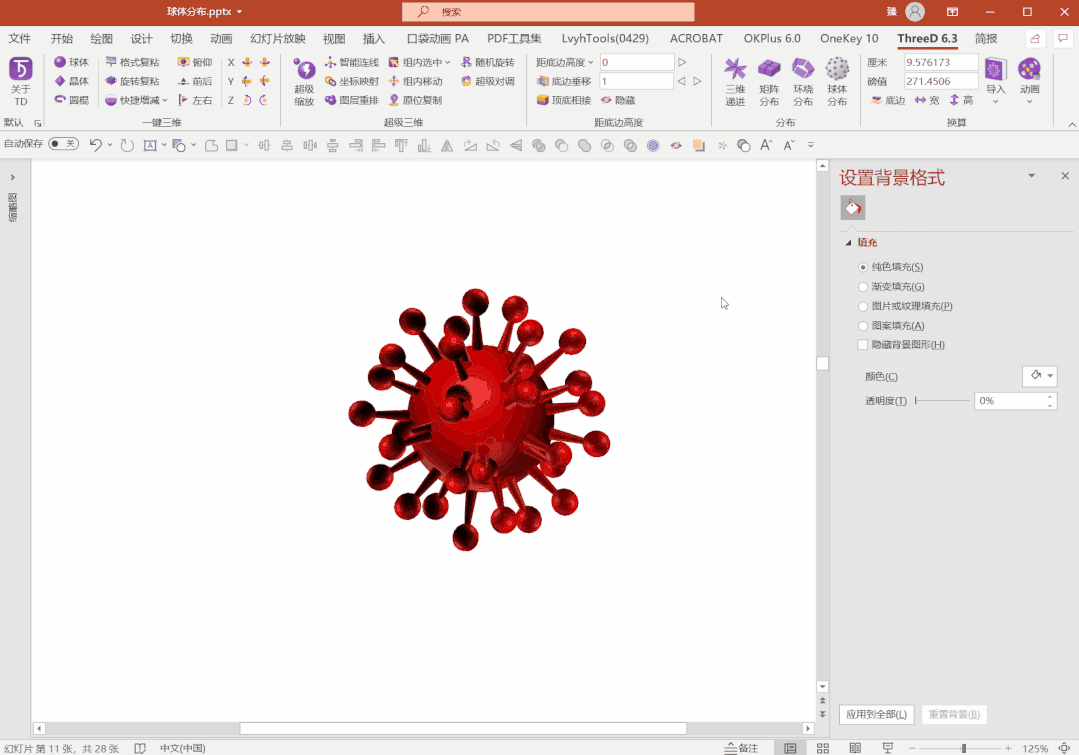Image resolution: width=1079 pixels, height=755 pixels.
Task: Click 顶底相接 top-bottom join
Action: point(564,100)
